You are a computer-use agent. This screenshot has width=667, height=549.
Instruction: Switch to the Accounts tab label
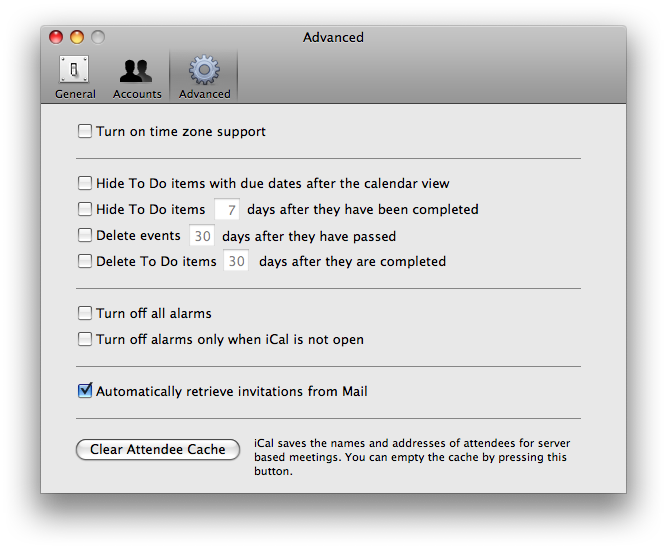pyautogui.click(x=137, y=94)
